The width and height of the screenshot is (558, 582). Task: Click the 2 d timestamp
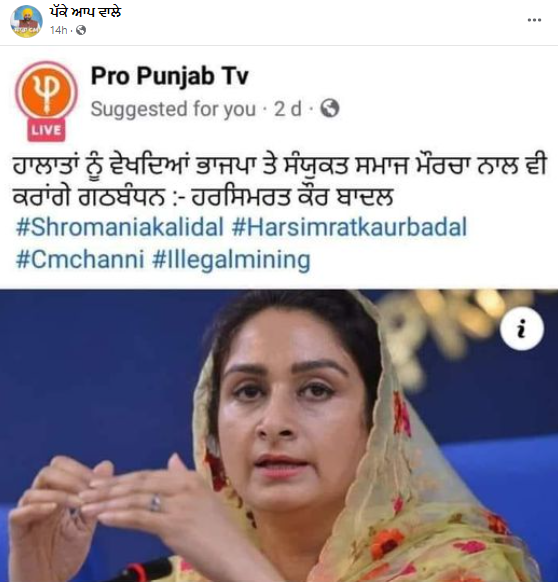click(x=287, y=109)
